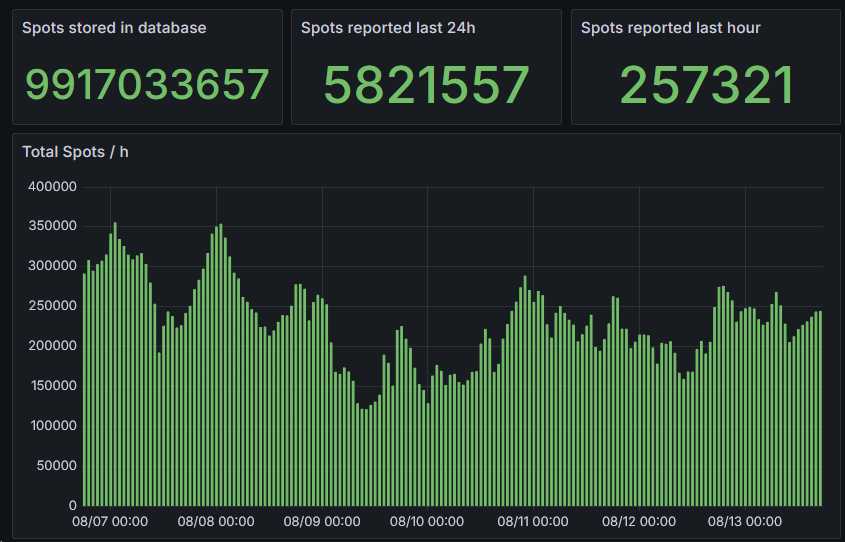Click the 400000 y-axis label
Viewport: 845px width, 542px height.
pos(52,186)
